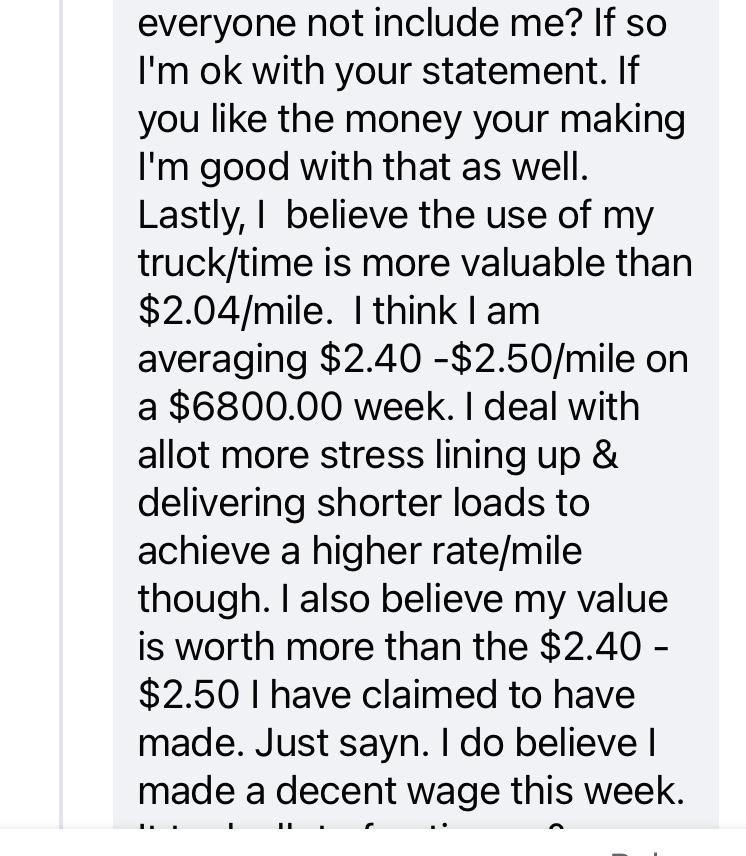
Task: Tap the partially visible Reply button
Action: point(640,850)
